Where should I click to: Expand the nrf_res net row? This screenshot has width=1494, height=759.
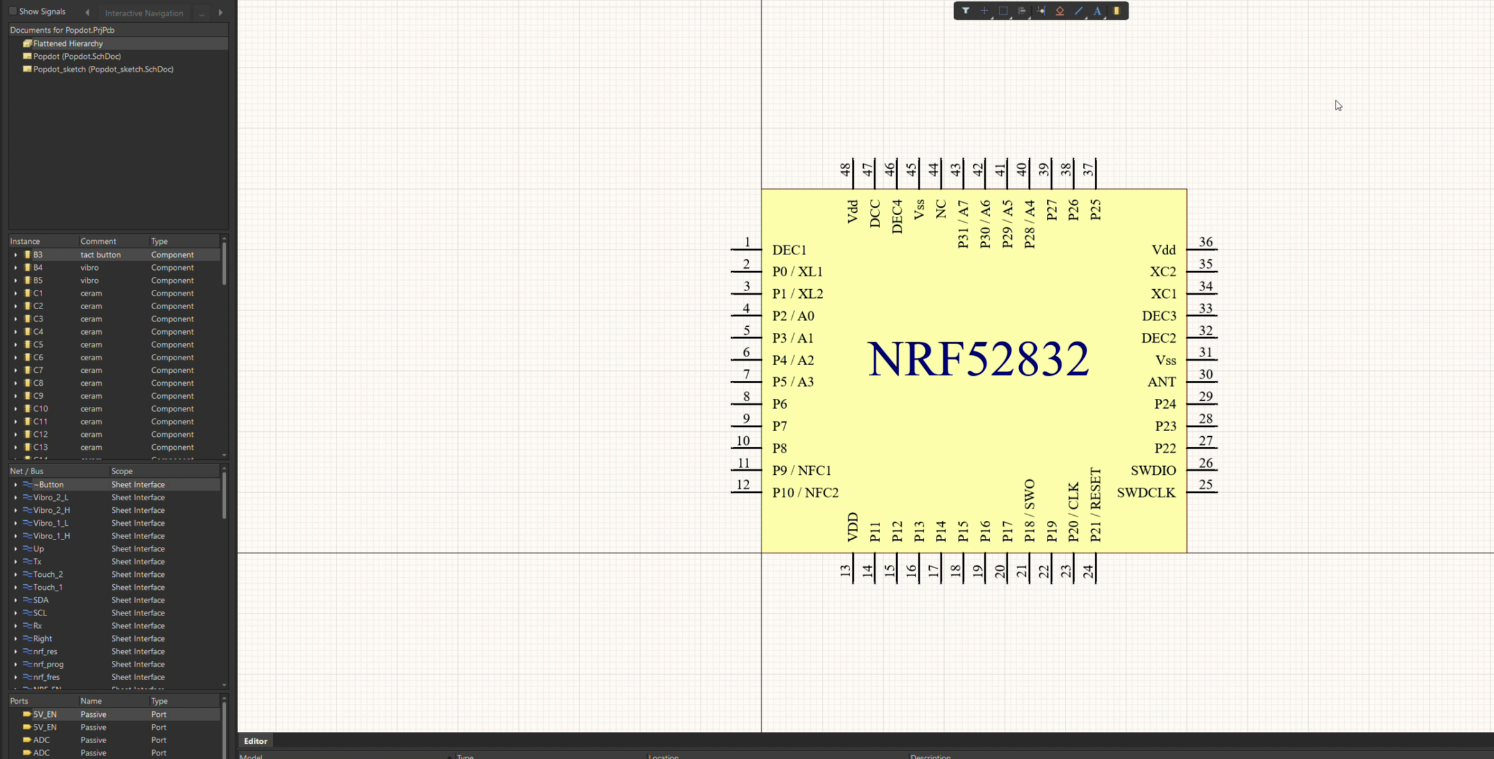15,651
